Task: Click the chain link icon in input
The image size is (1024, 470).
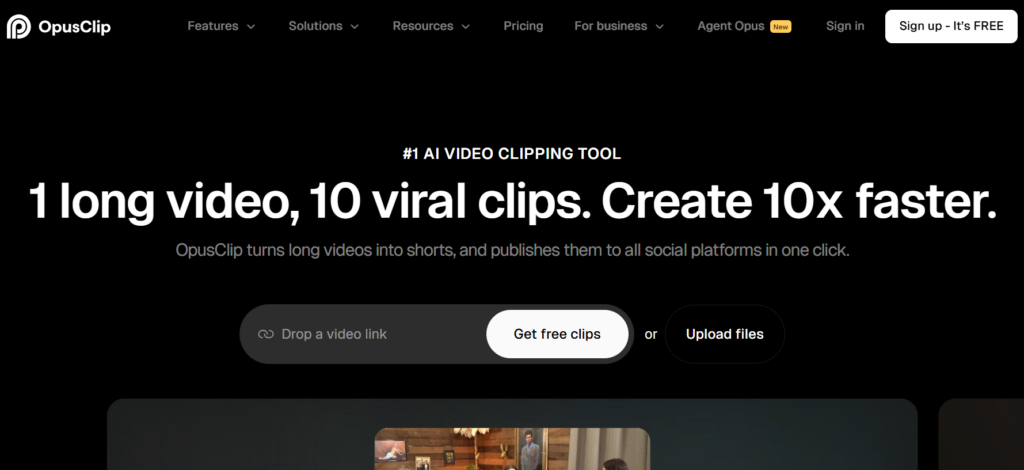Action: pyautogui.click(x=265, y=334)
